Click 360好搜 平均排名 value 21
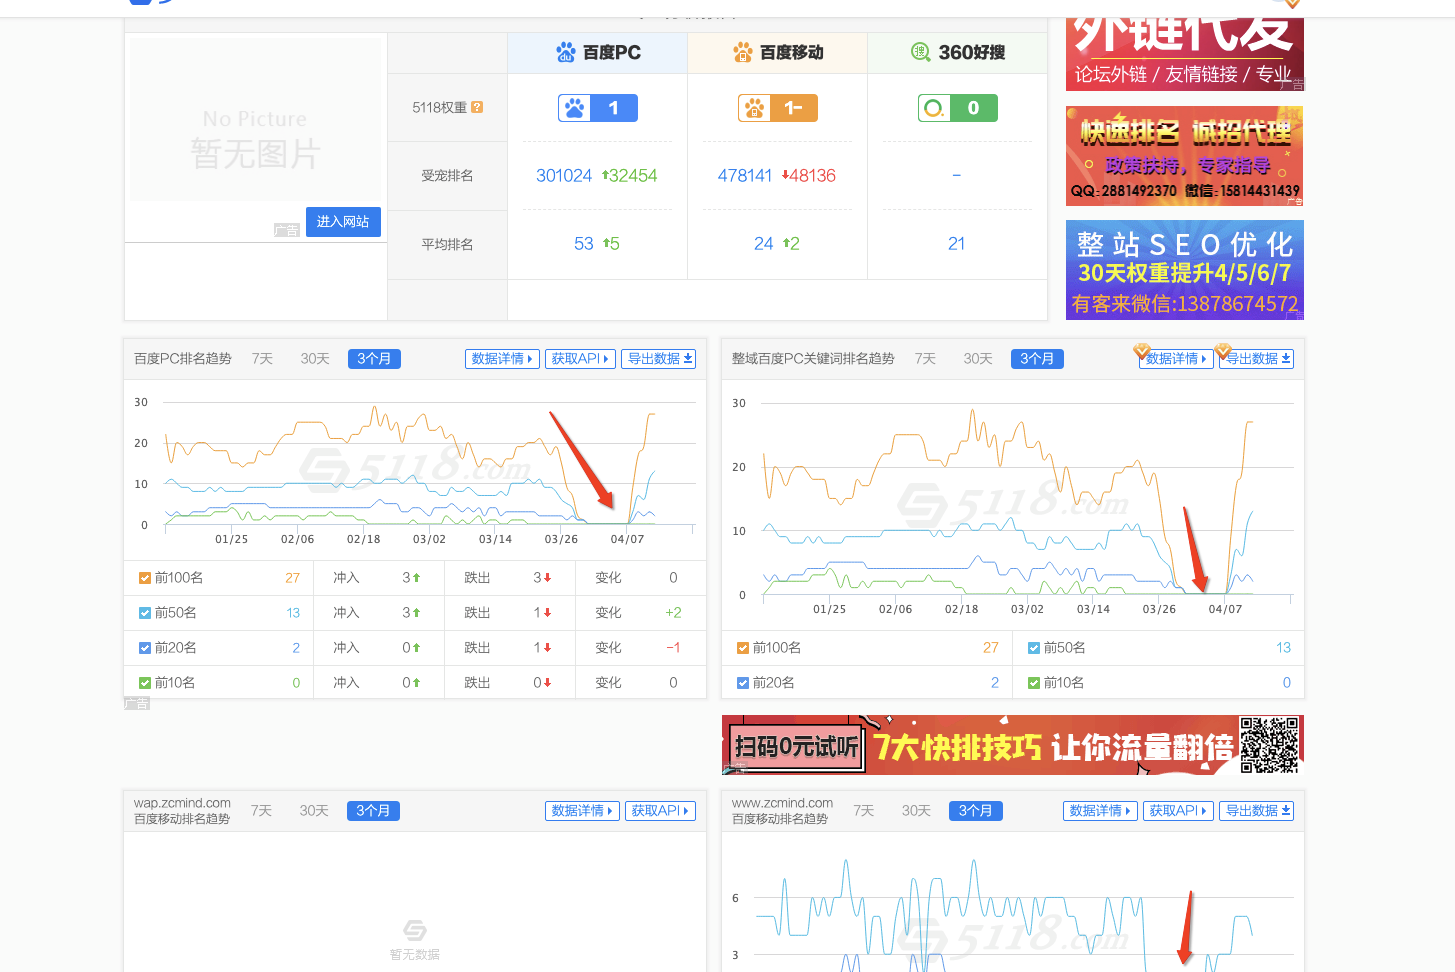 pos(957,244)
